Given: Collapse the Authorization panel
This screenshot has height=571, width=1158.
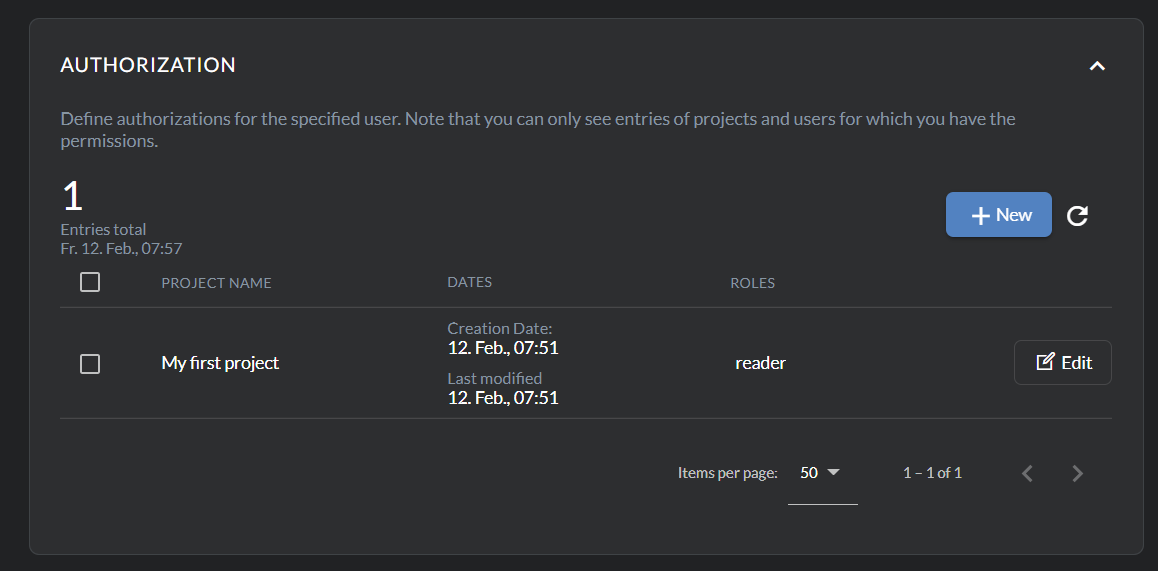Looking at the screenshot, I should coord(1097,66).
